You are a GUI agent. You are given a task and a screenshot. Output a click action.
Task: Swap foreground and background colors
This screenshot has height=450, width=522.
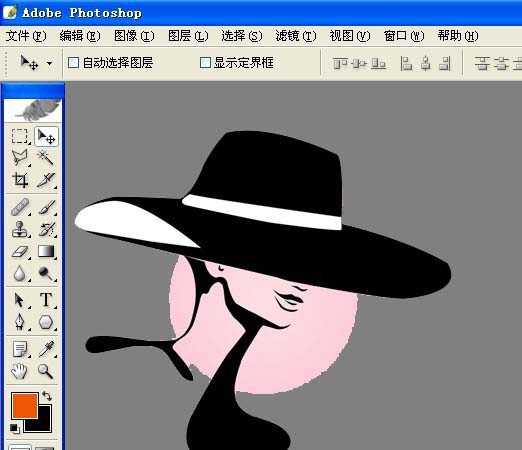(x=47, y=396)
